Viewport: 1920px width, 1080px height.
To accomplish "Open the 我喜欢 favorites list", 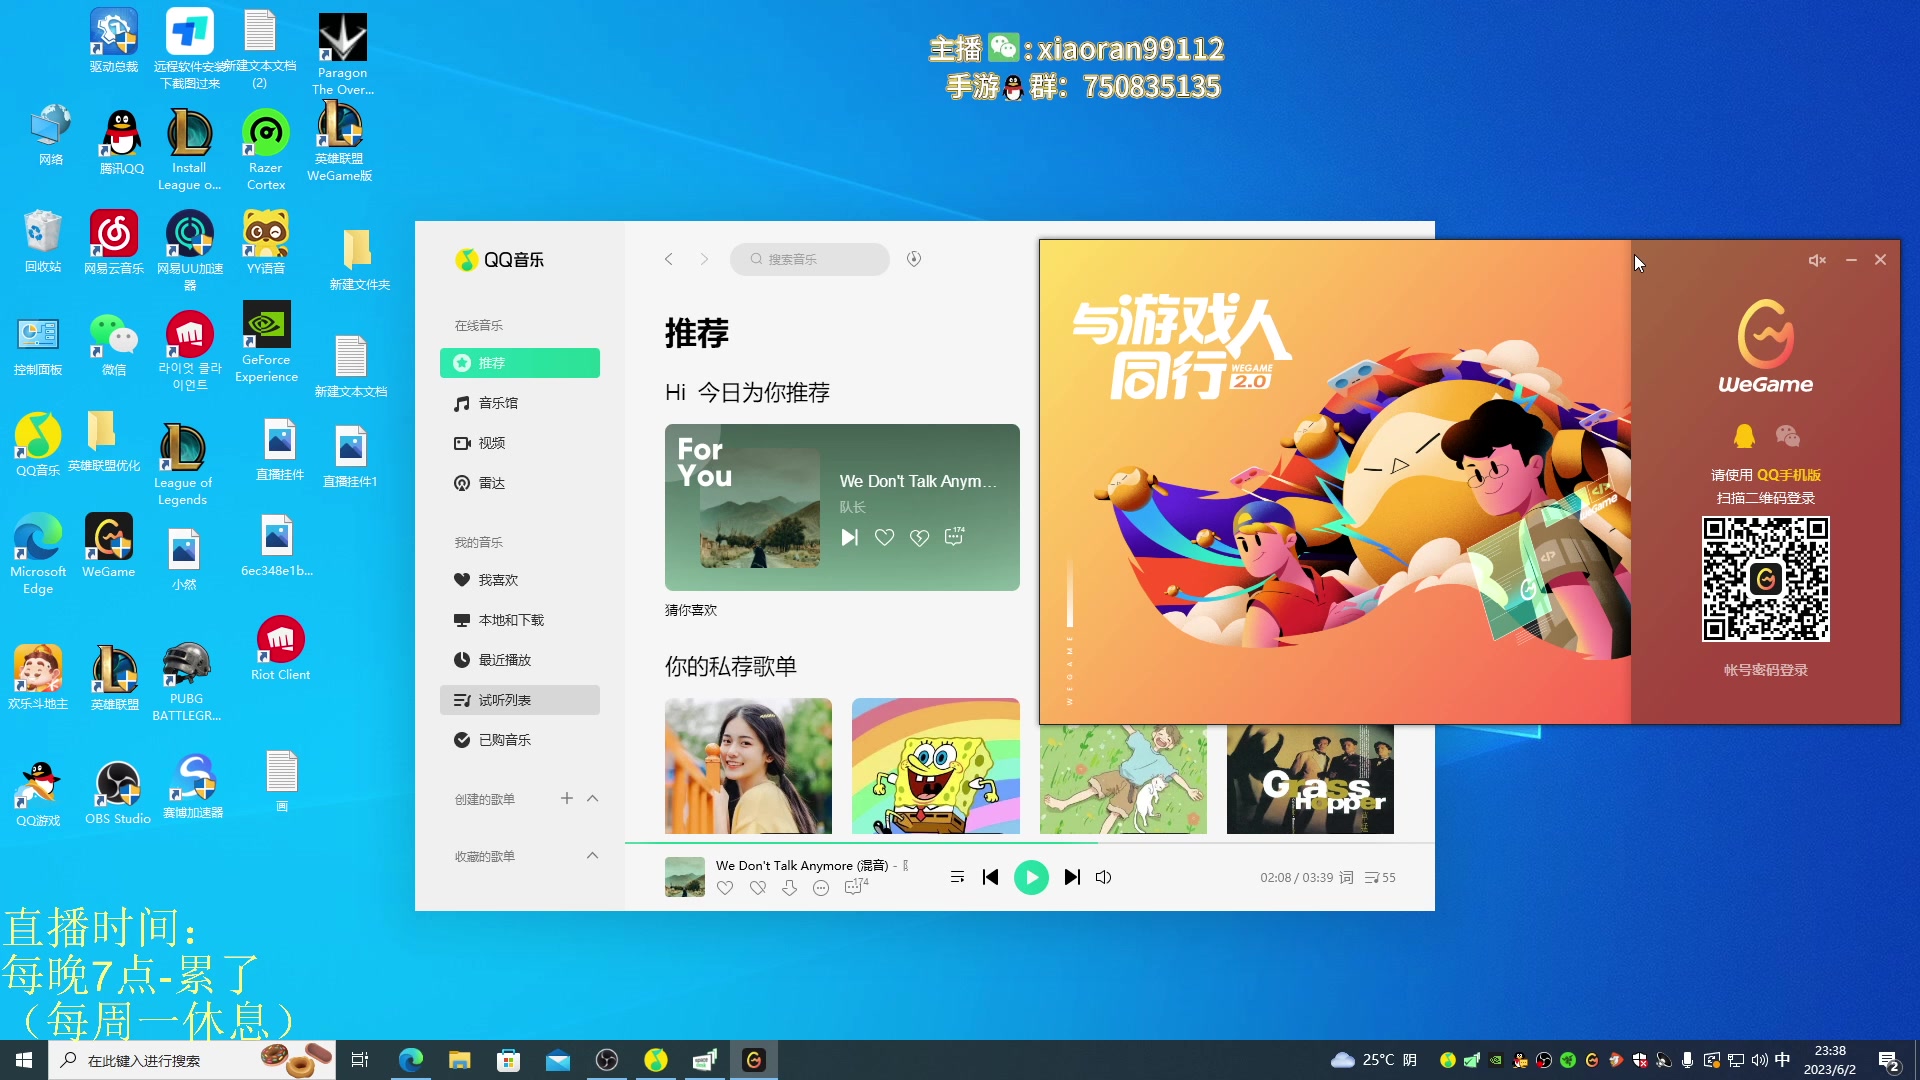I will [520, 580].
